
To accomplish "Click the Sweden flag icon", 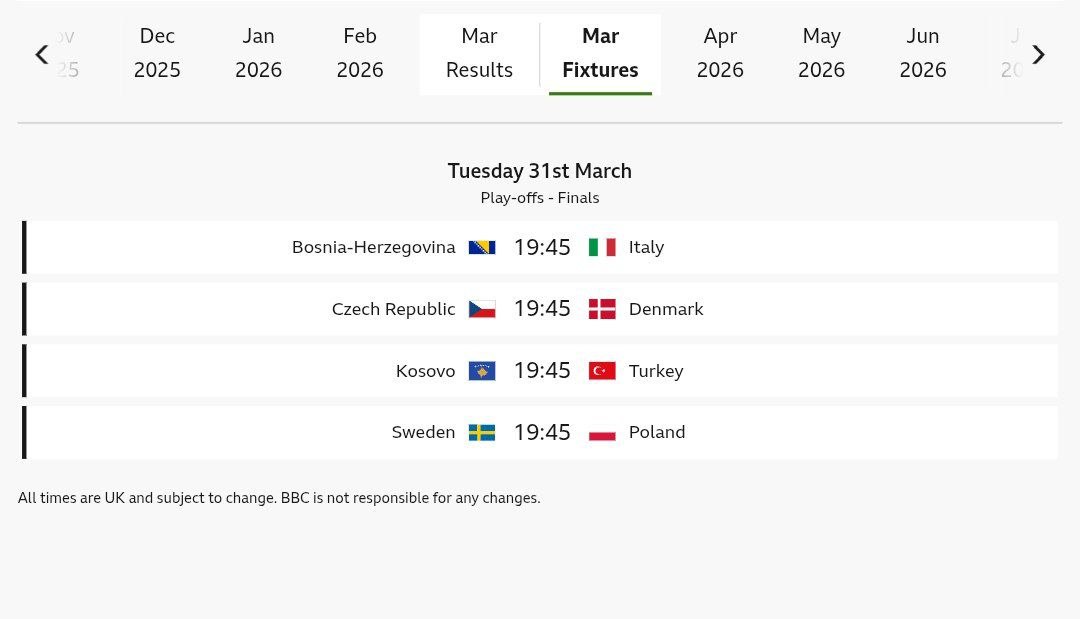I will coord(482,433).
